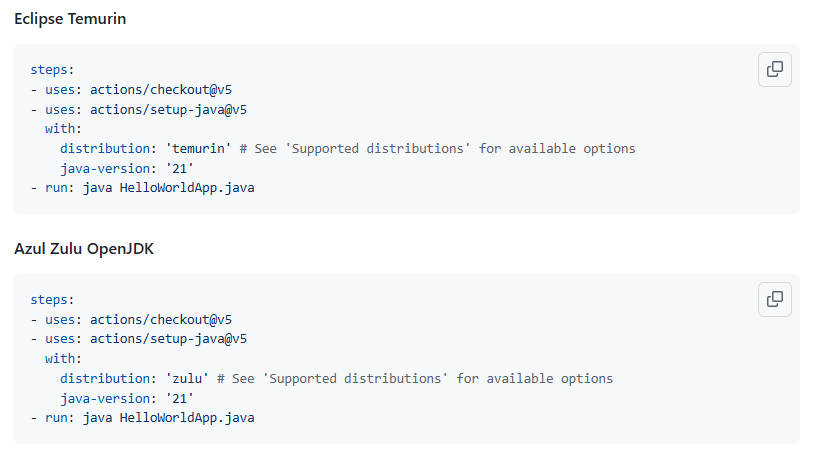The width and height of the screenshot is (816, 461).
Task: Click the Supported distributions comment in Temurin block
Action: click(x=437, y=149)
